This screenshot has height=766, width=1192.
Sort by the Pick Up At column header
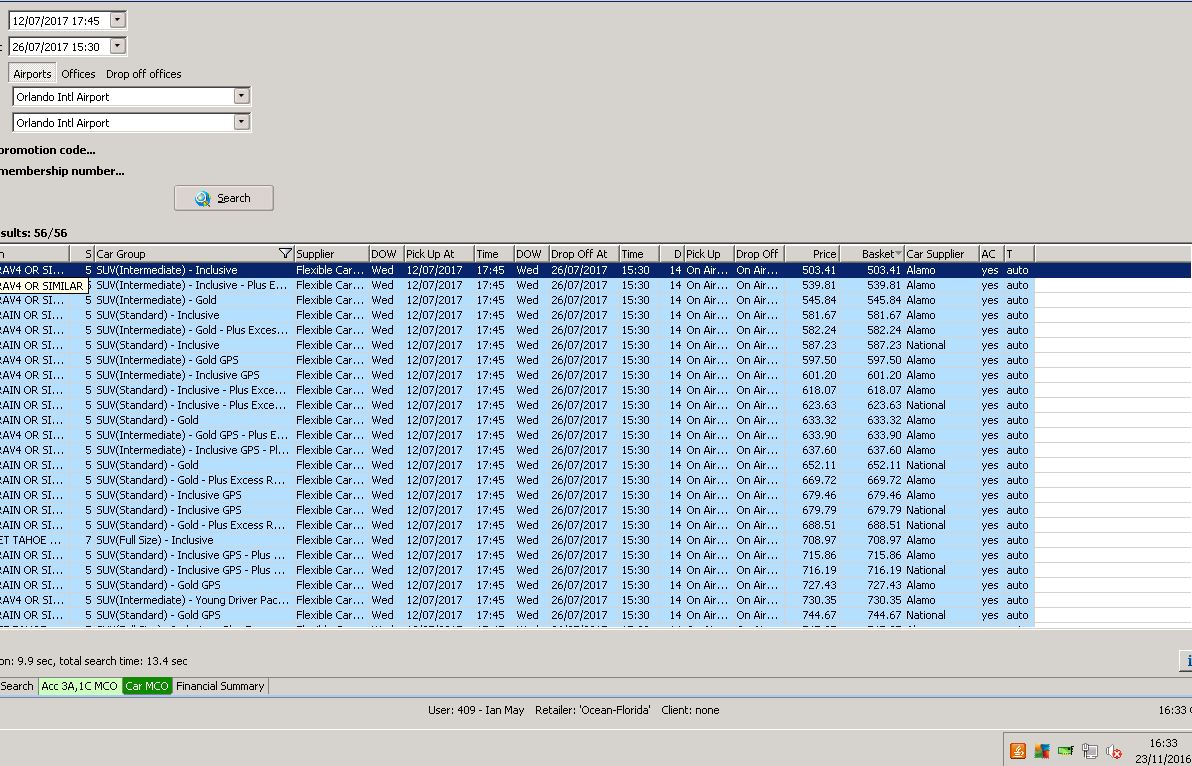439,254
